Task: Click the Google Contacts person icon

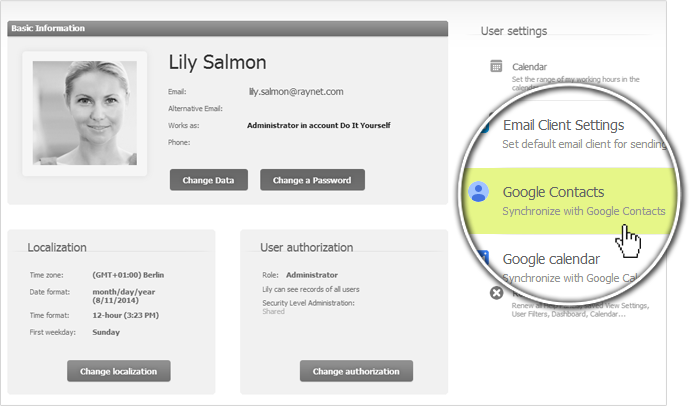Action: [x=478, y=192]
